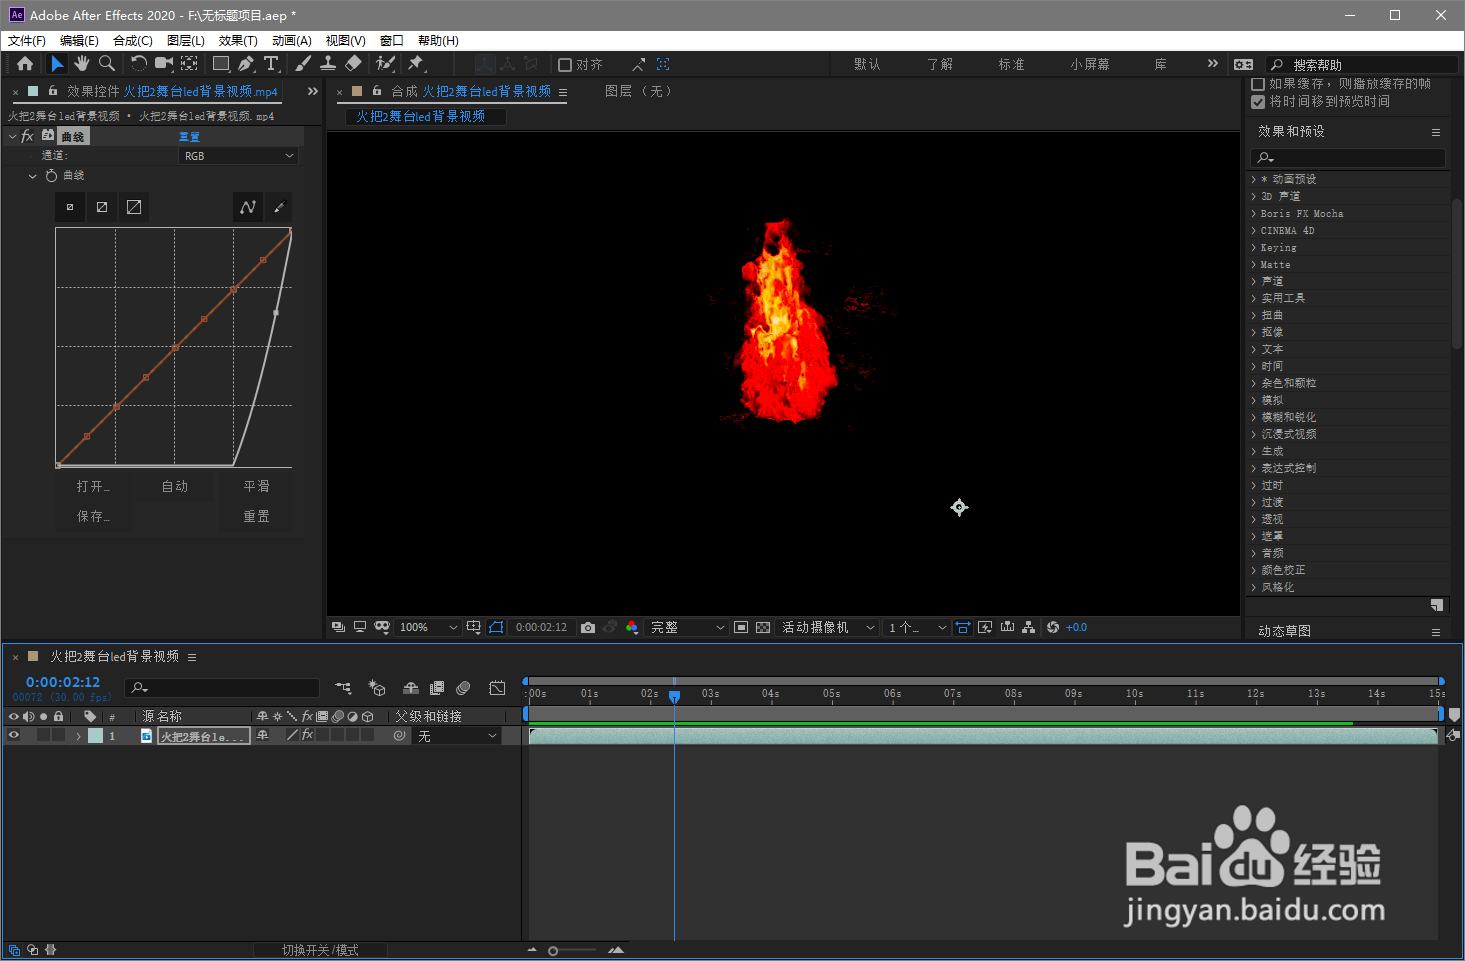The width and height of the screenshot is (1465, 961).
Task: Select the Hand tool
Action: pos(81,64)
